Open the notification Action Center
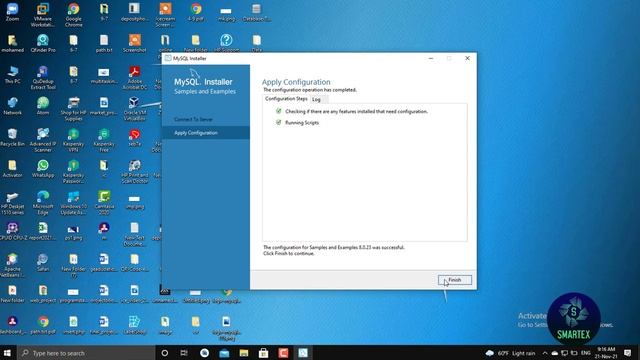 pyautogui.click(x=628, y=353)
